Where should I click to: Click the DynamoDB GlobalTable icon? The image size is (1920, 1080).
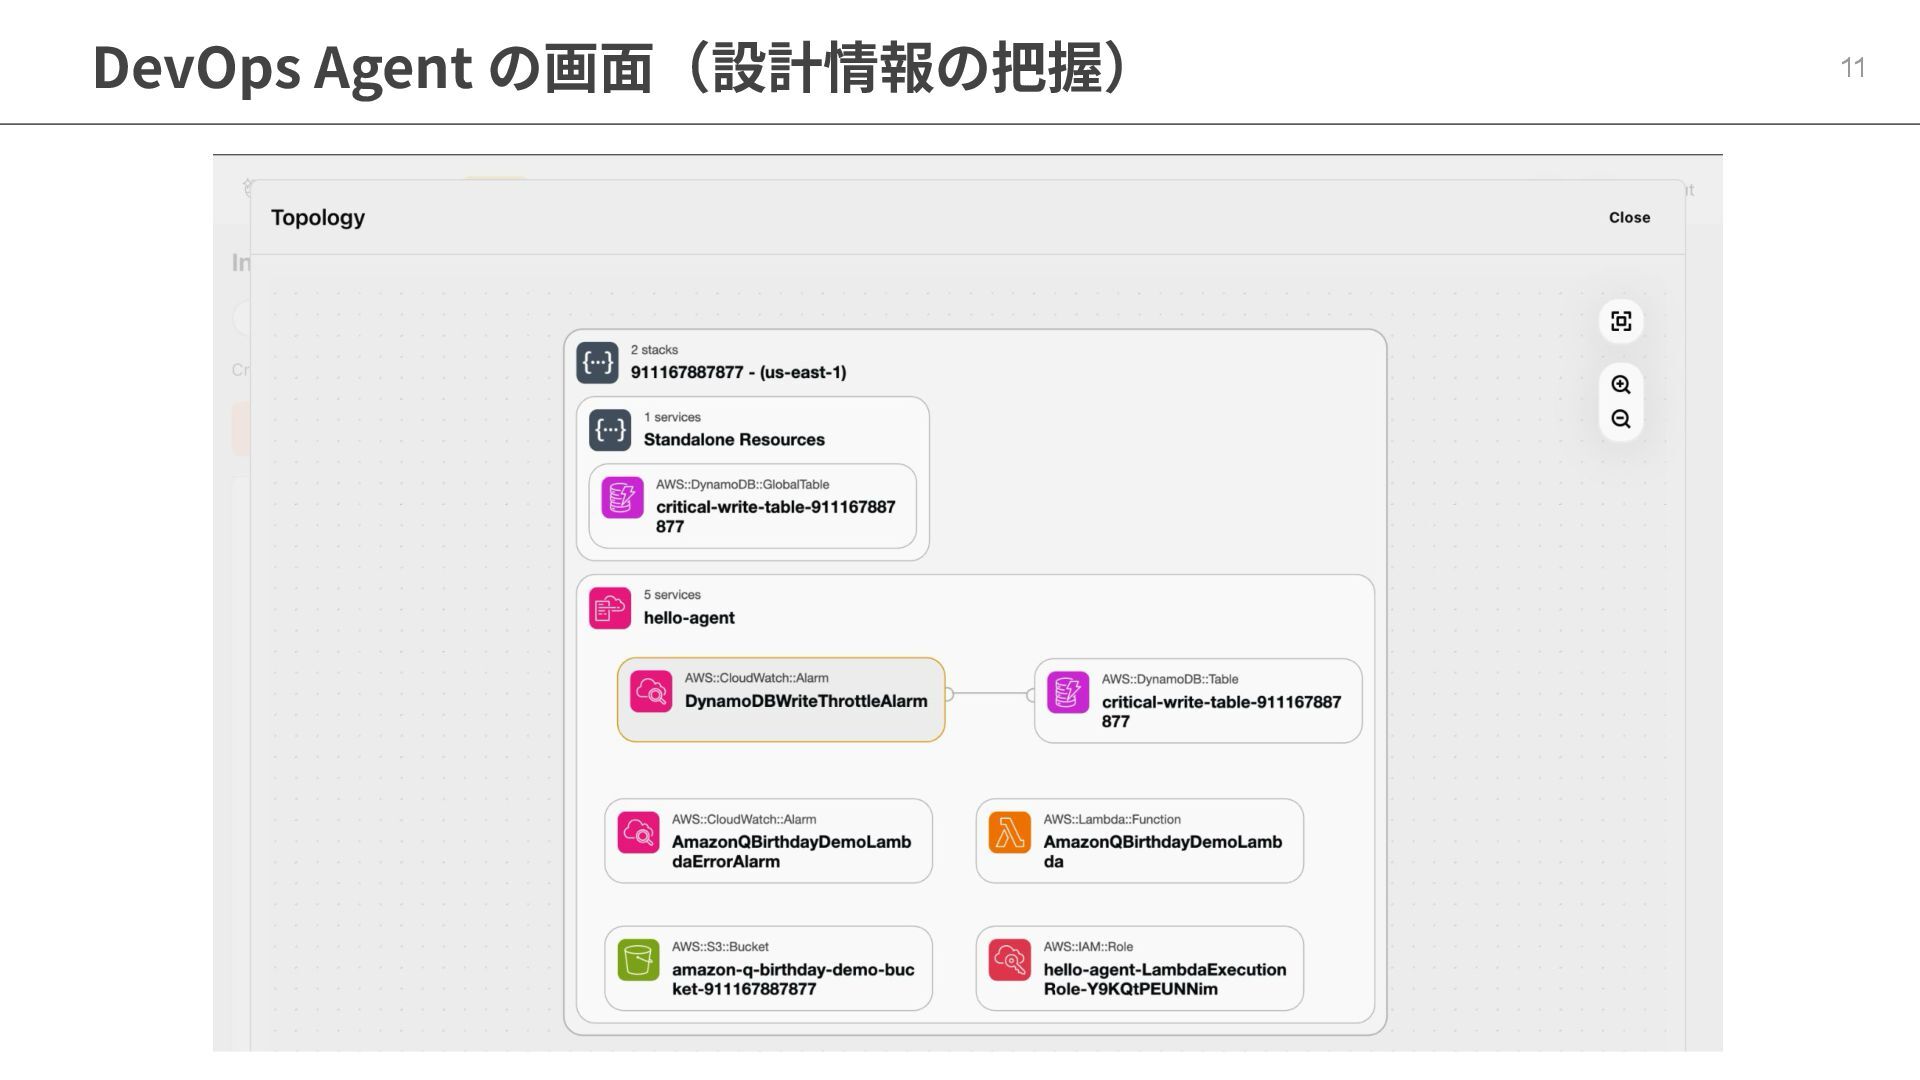[x=622, y=497]
